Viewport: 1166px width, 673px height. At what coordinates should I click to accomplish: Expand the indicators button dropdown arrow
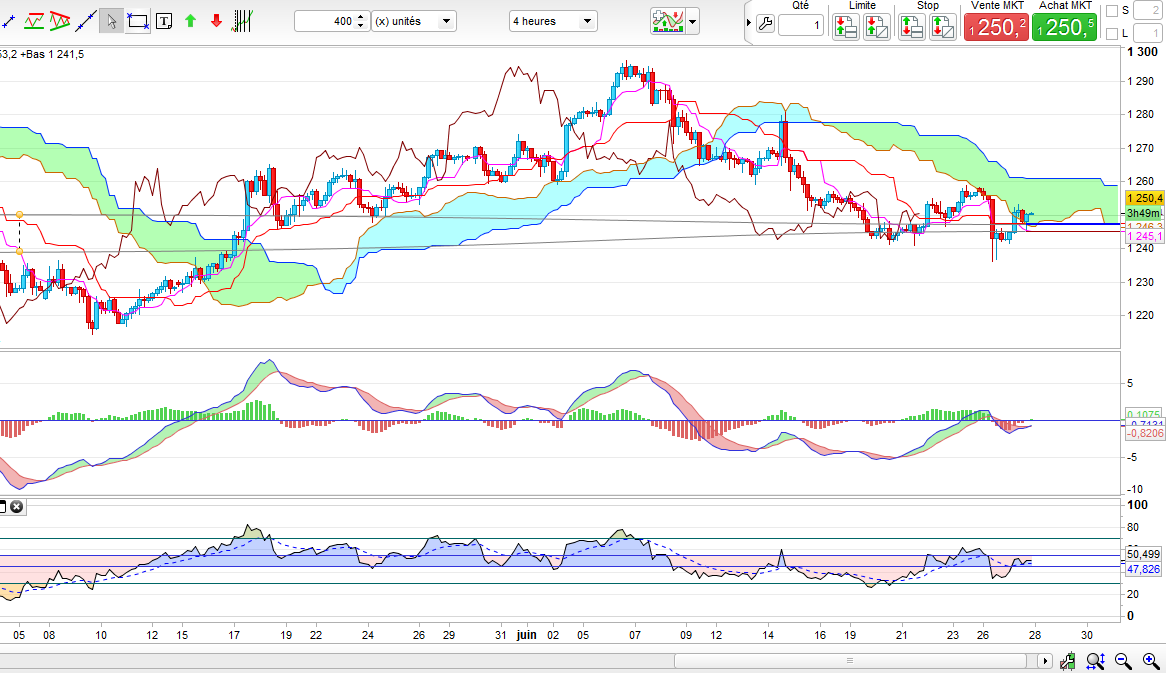692,21
